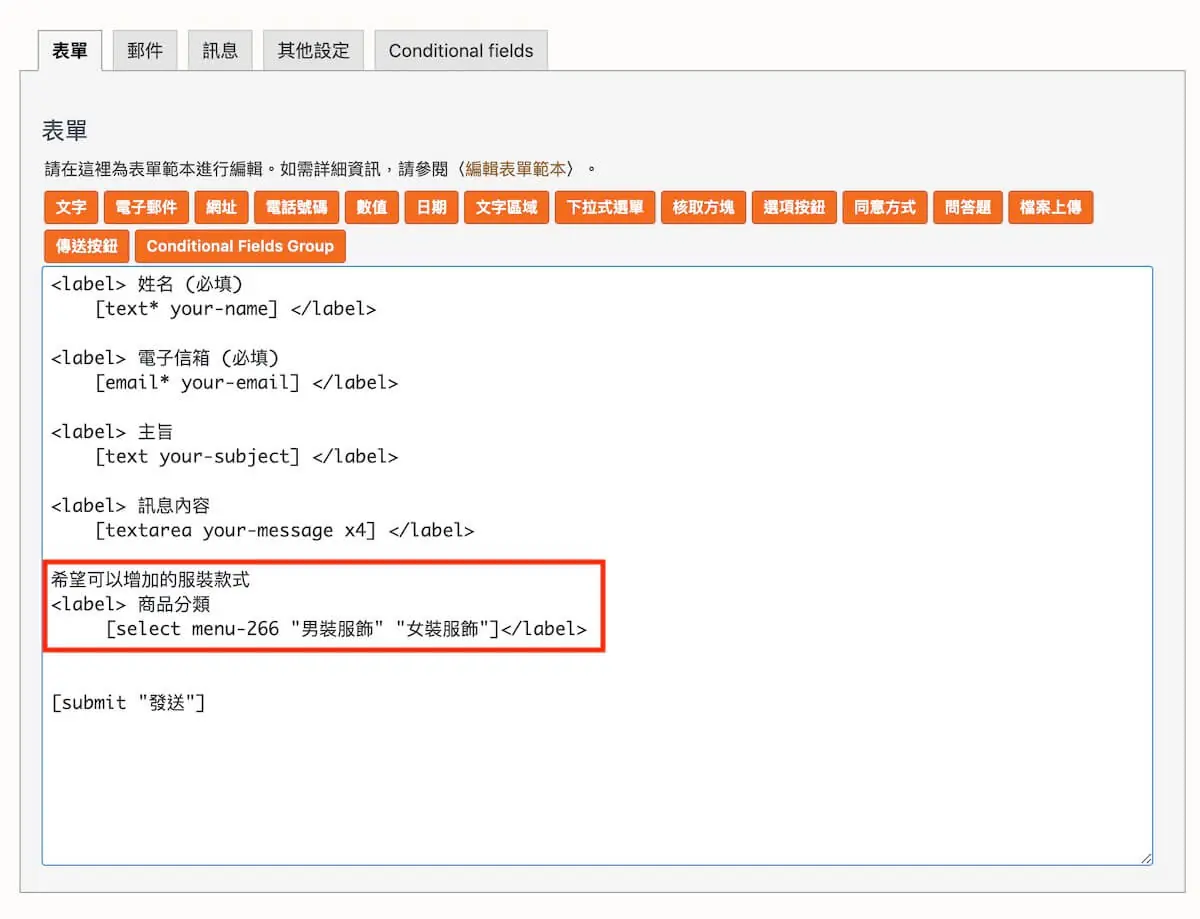Image resolution: width=1200 pixels, height=919 pixels.
Task: Click the [text your-subject] line
Action: pyautogui.click(x=247, y=457)
